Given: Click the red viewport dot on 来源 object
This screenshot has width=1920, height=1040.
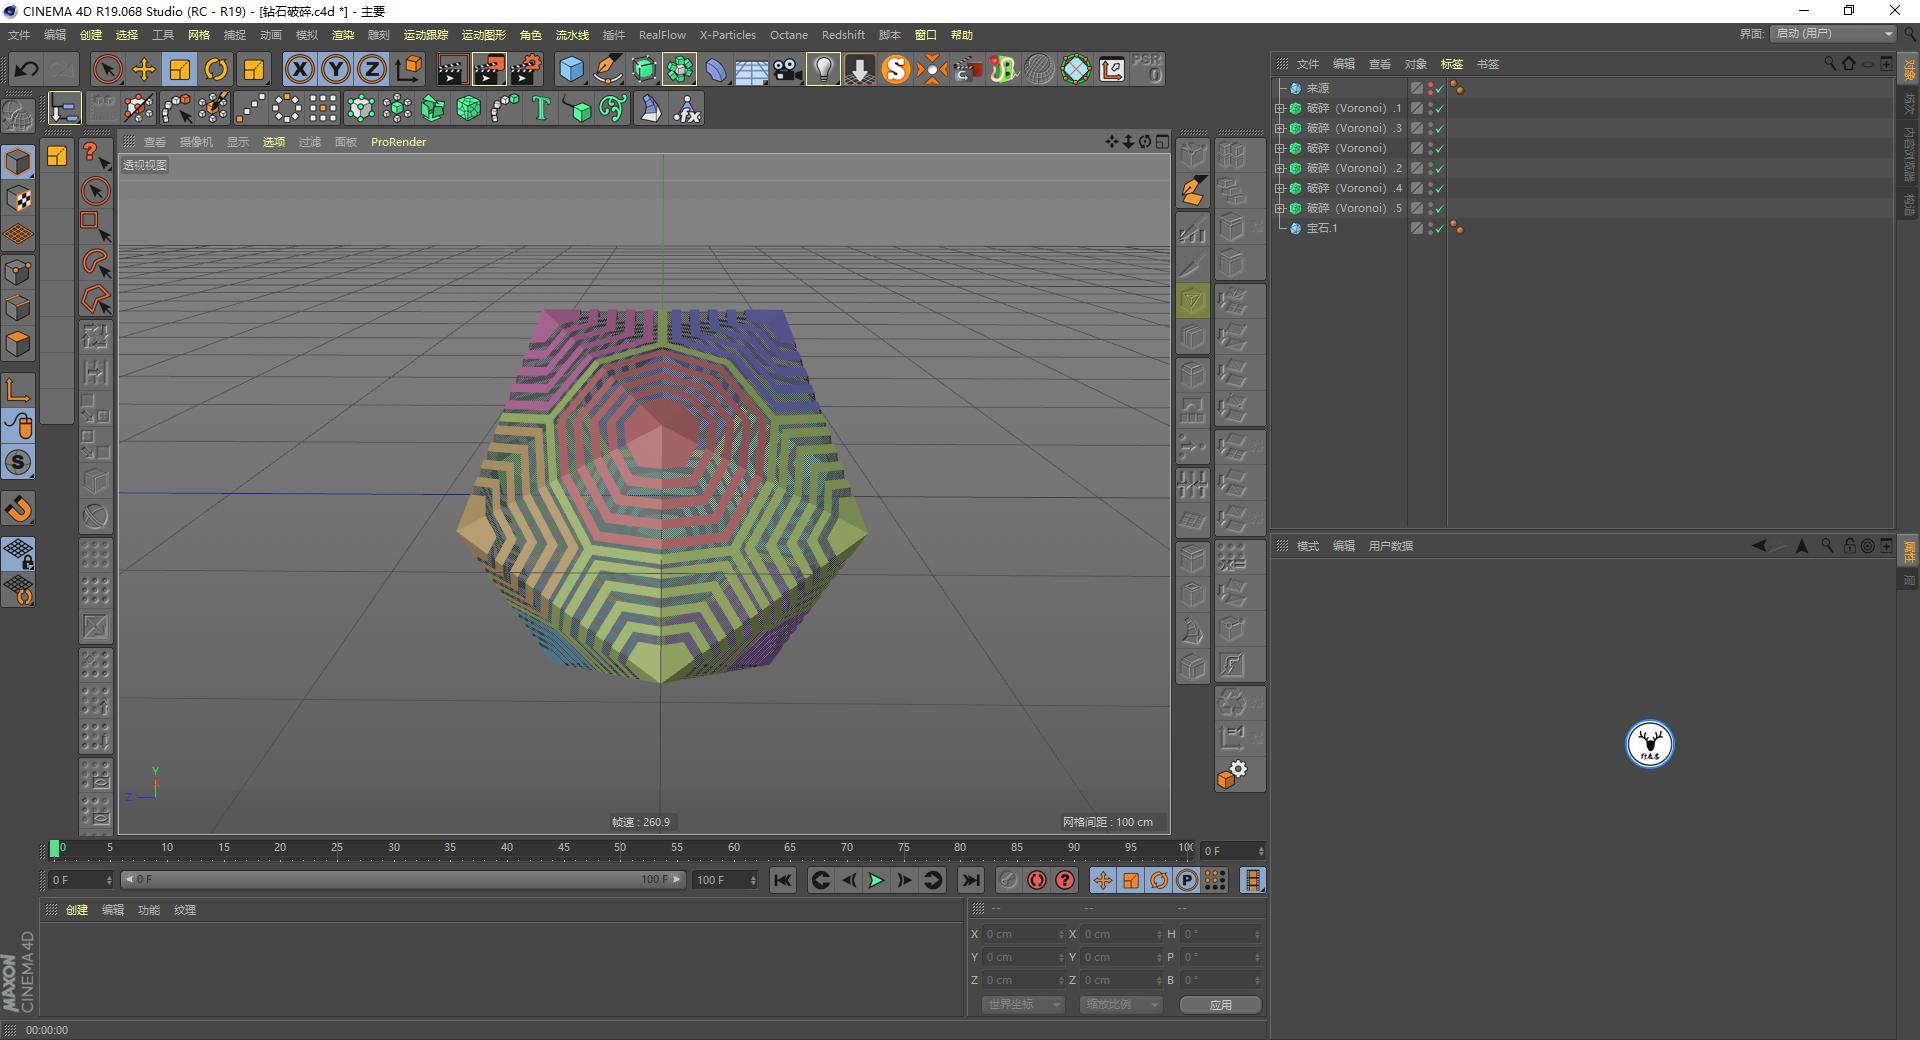Looking at the screenshot, I should pyautogui.click(x=1432, y=85).
